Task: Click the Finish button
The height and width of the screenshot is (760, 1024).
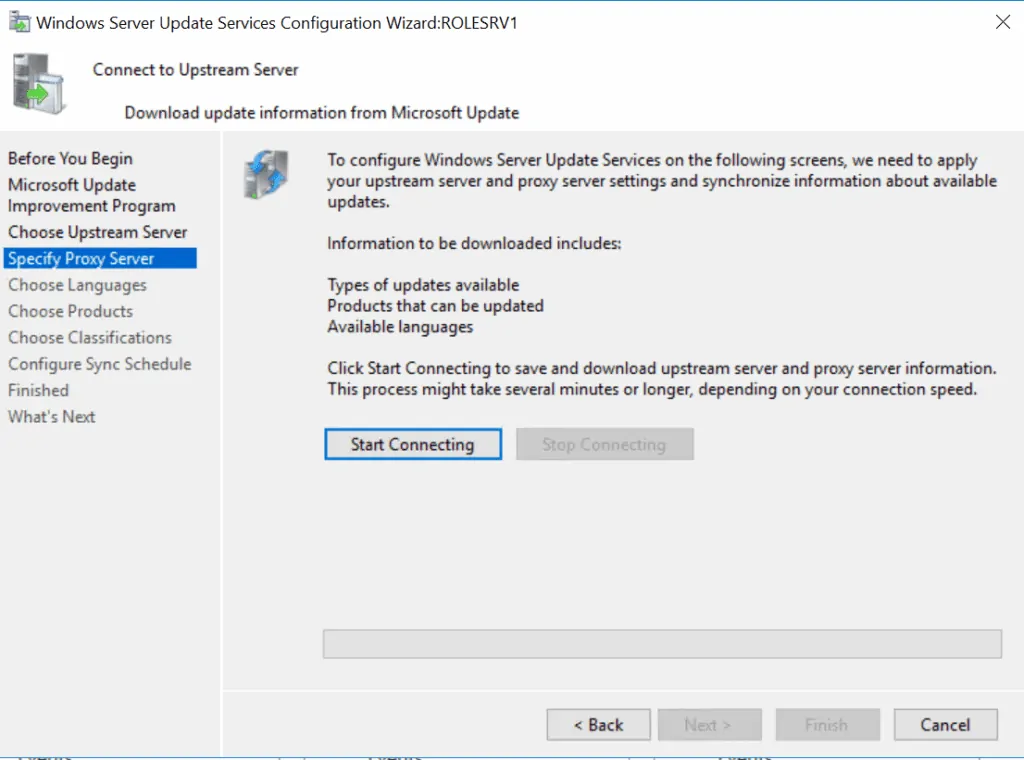Action: 827,724
